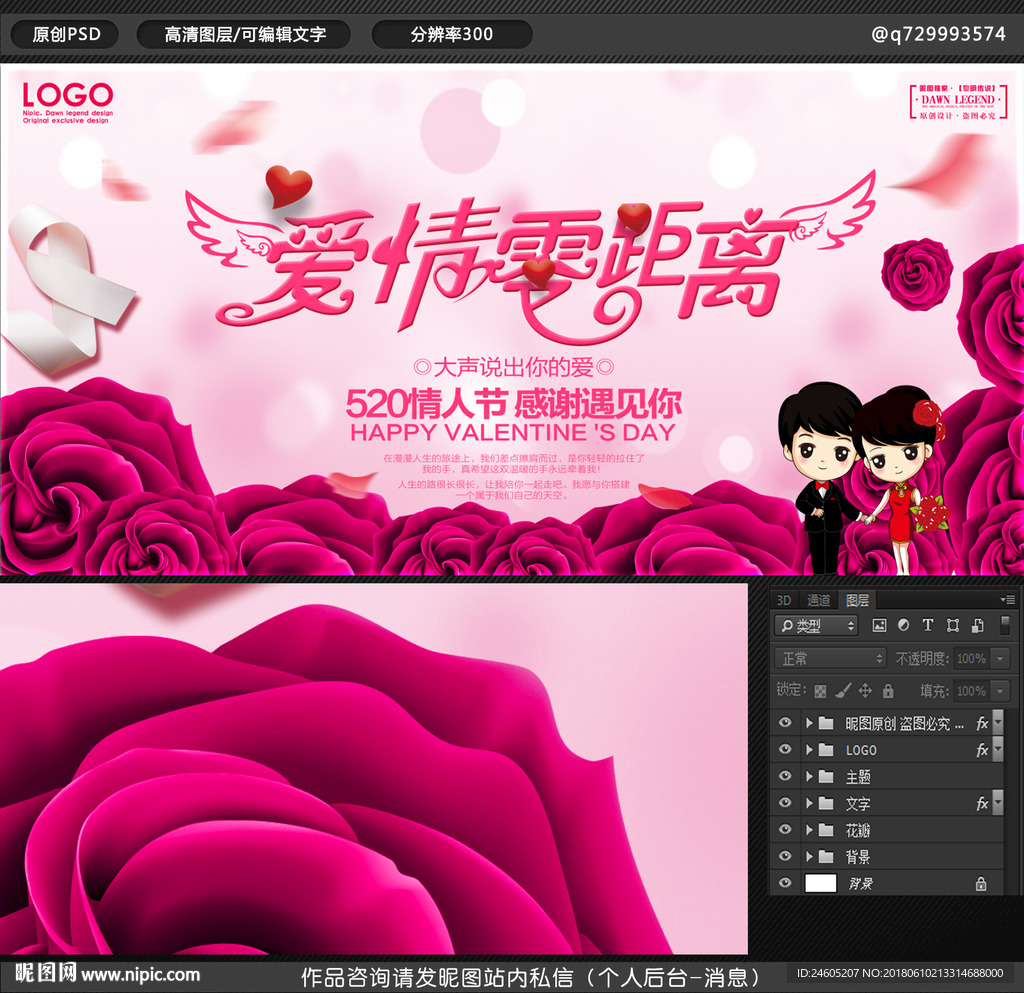Click the 填充 100% value field
Screen dimensions: 1024x993
972,691
